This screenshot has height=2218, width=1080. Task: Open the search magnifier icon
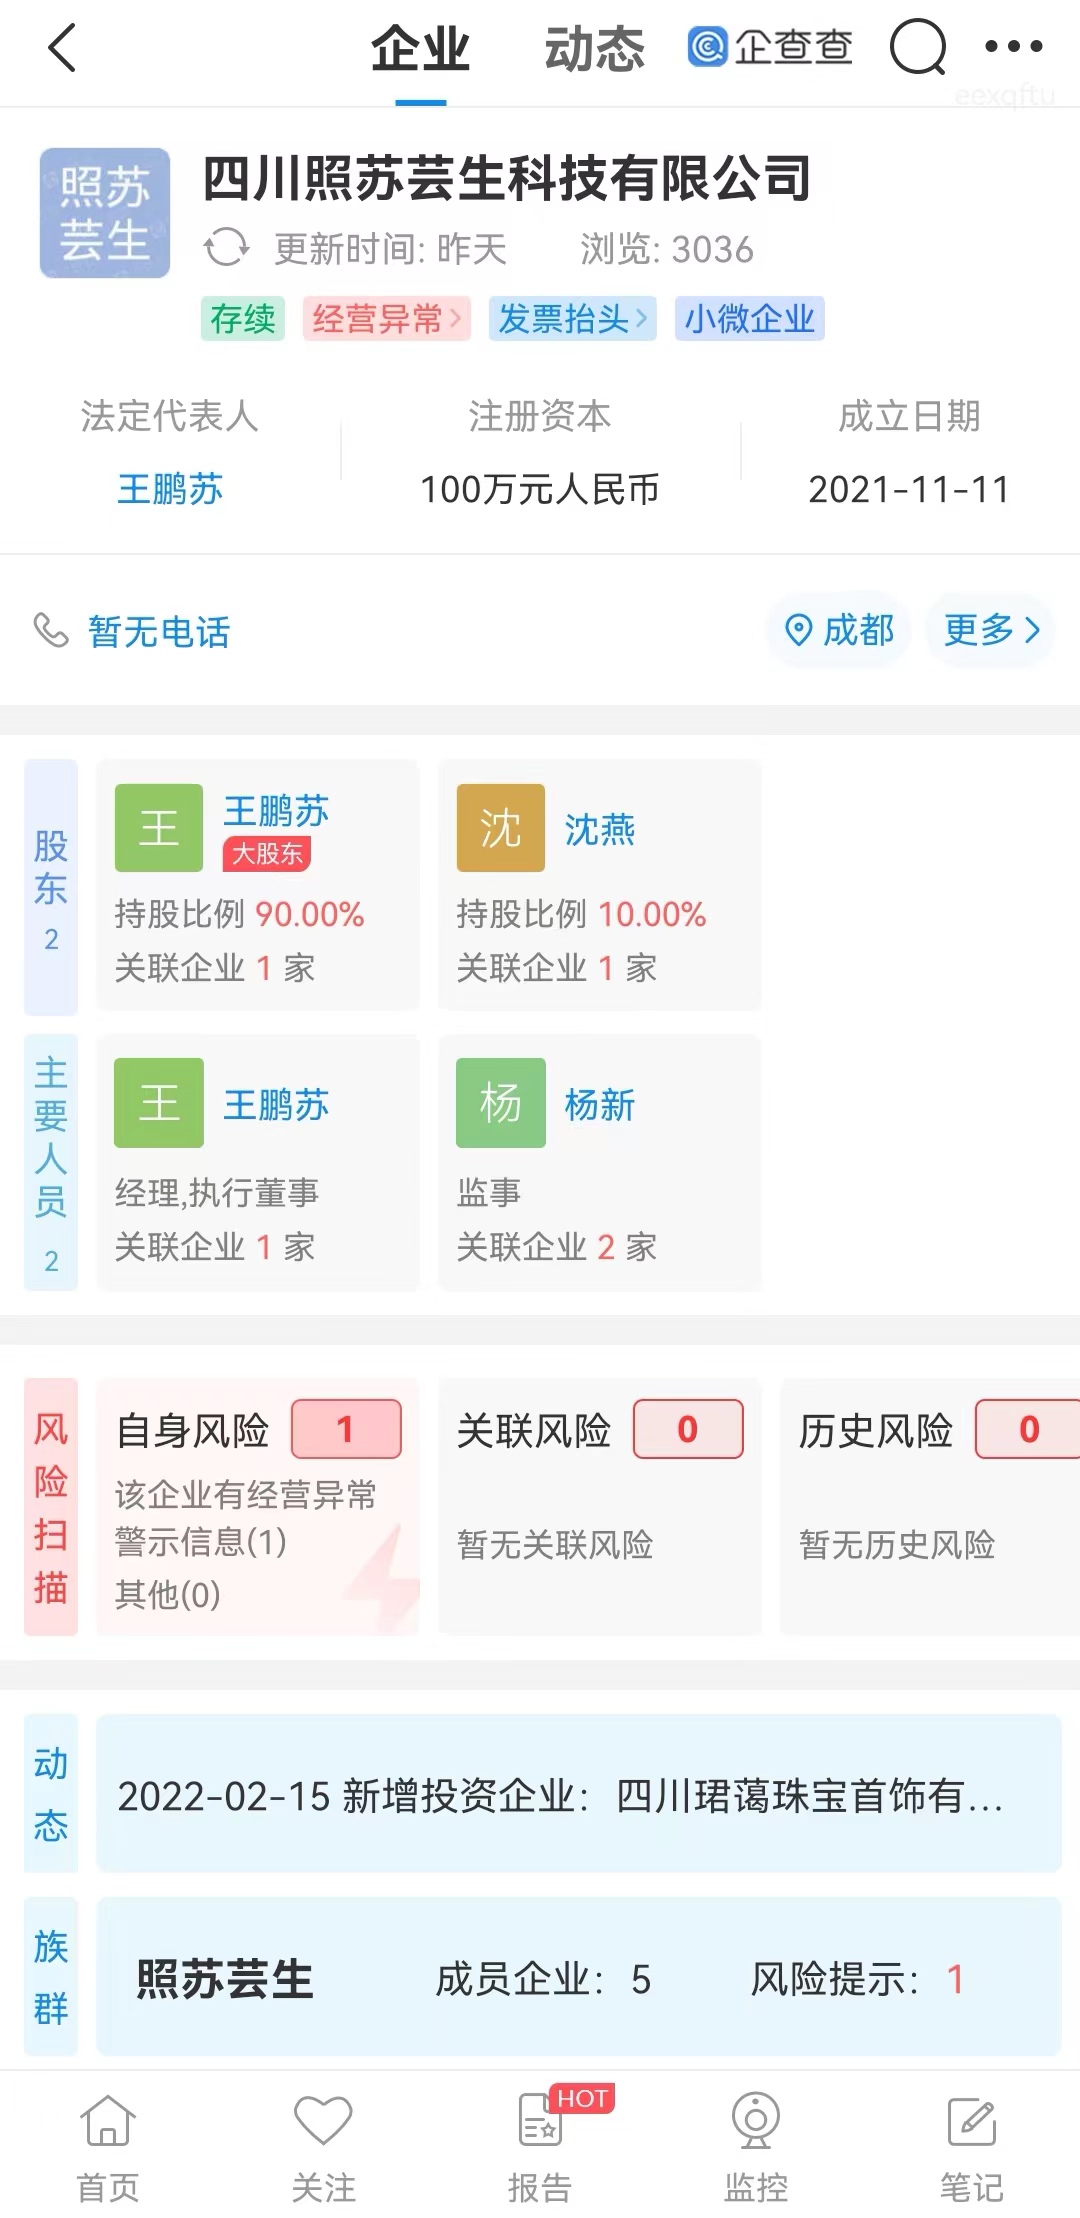(917, 47)
